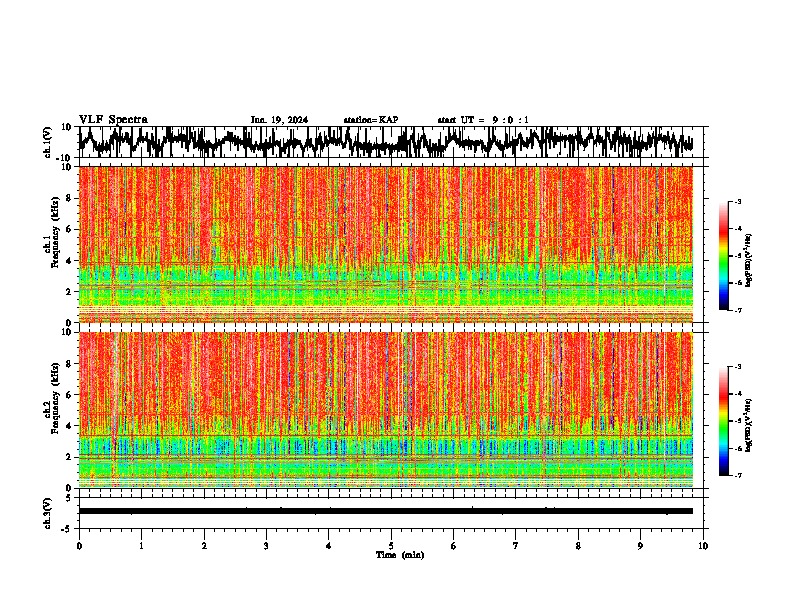Click the time axis tick label "9"

pyautogui.click(x=640, y=546)
